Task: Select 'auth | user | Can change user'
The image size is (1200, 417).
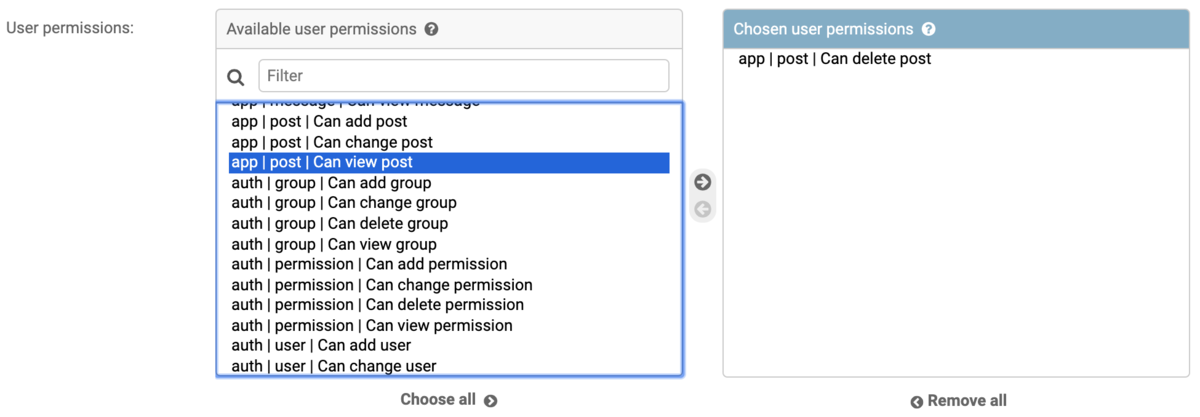Action: point(449,366)
